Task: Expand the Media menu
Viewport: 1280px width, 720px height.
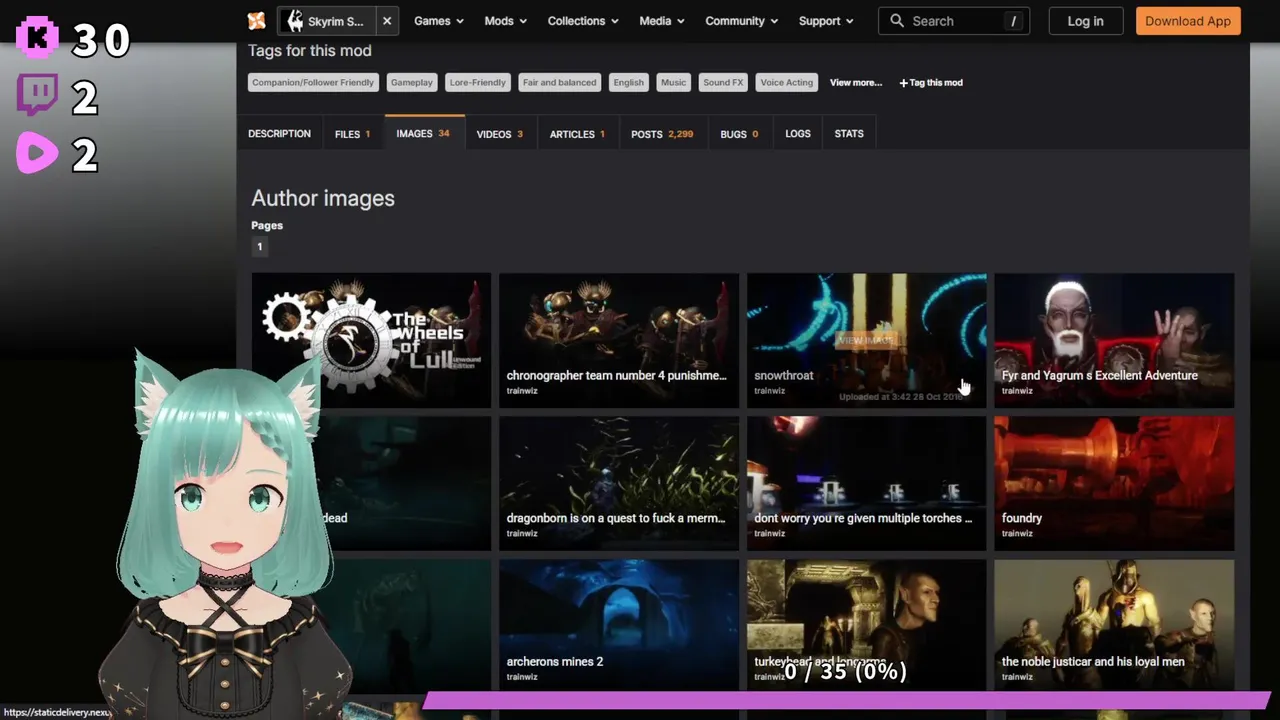Action: 662,21
